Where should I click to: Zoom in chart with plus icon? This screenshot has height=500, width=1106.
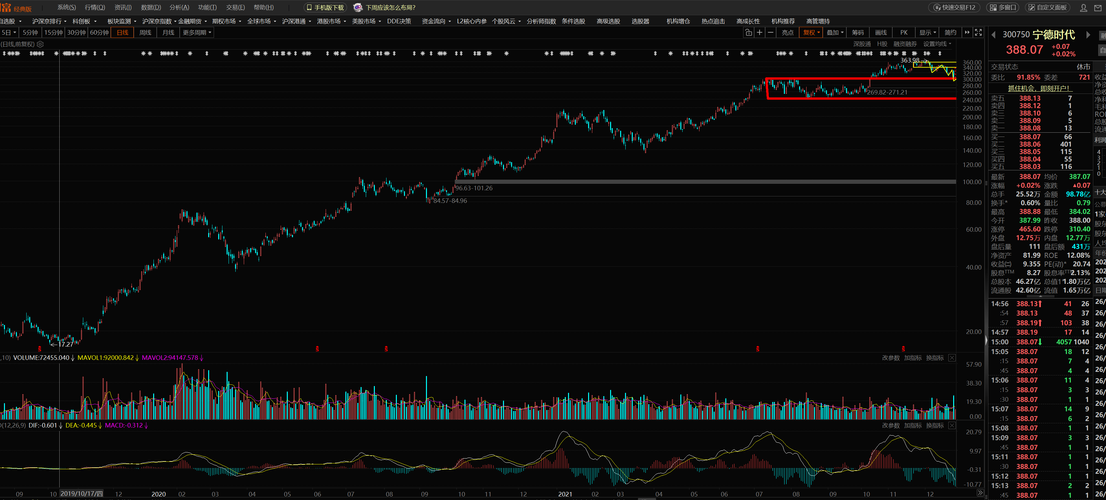coord(760,32)
